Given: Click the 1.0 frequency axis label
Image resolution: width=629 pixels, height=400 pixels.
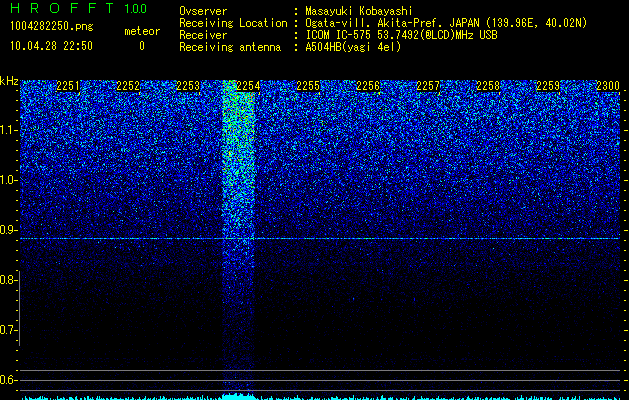Looking at the screenshot, I should 9,180.
